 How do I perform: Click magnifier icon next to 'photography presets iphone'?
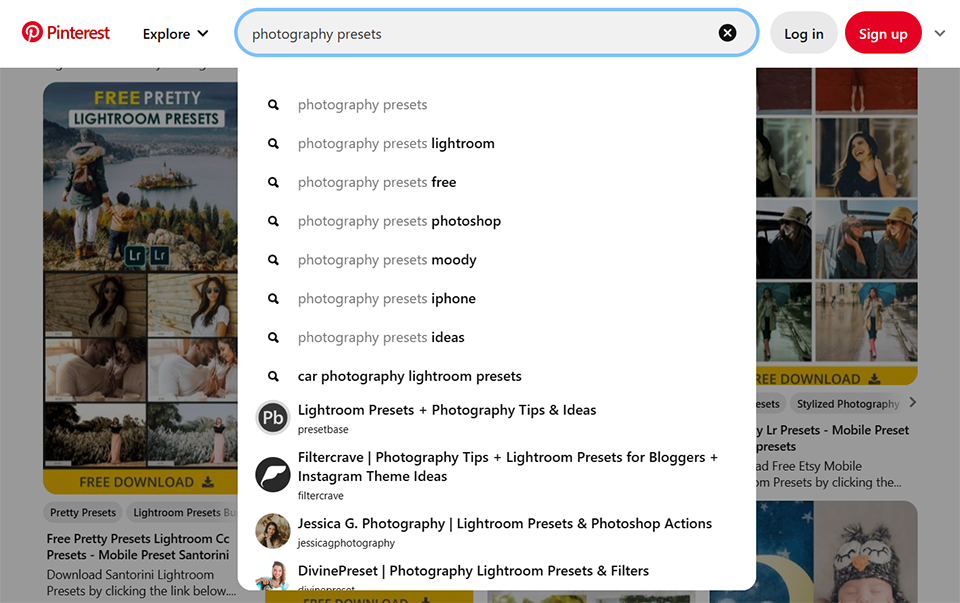tap(273, 299)
